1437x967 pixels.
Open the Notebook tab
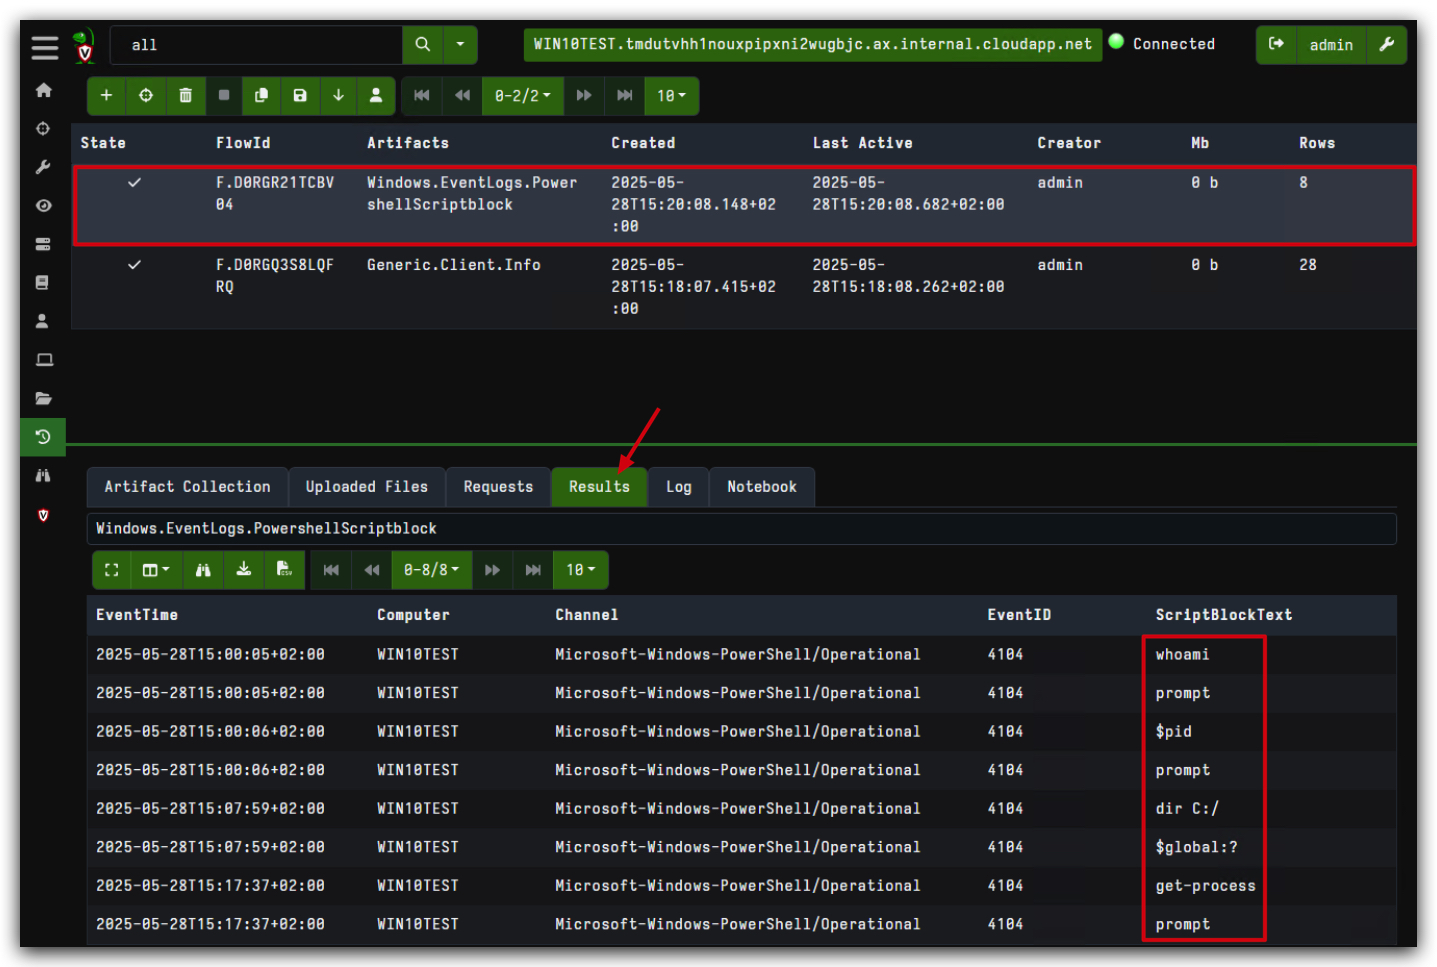click(x=762, y=487)
